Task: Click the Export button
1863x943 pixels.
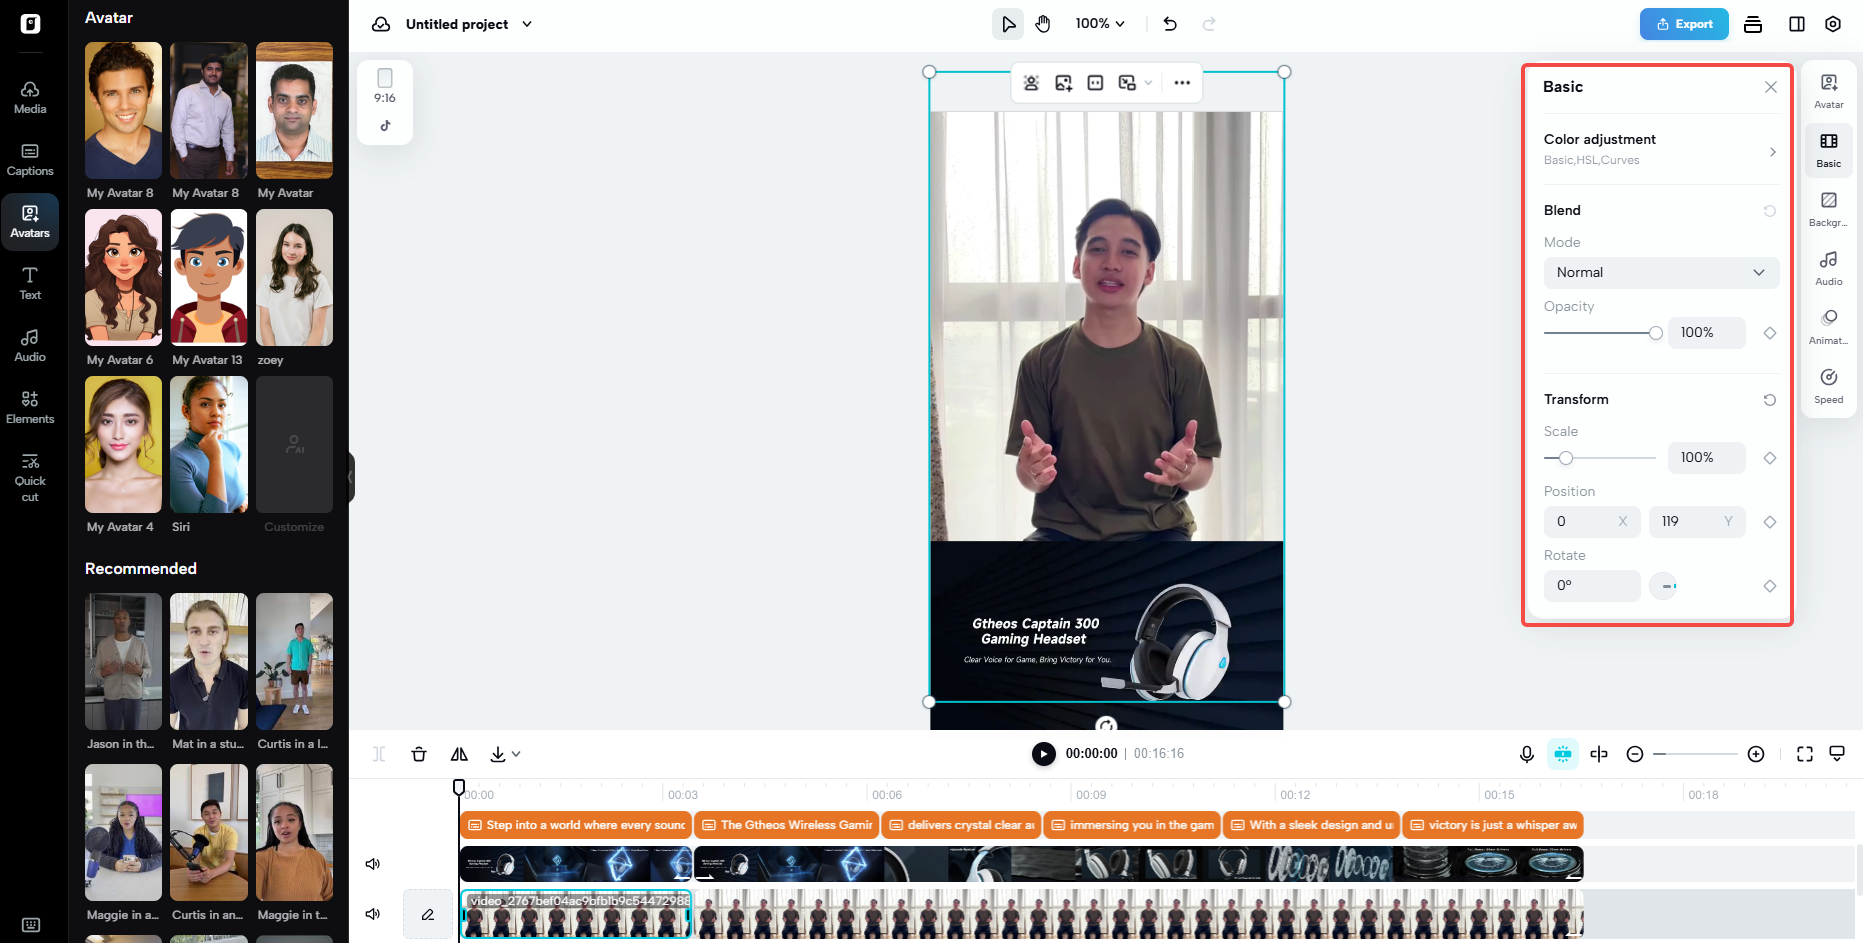Action: coord(1684,24)
